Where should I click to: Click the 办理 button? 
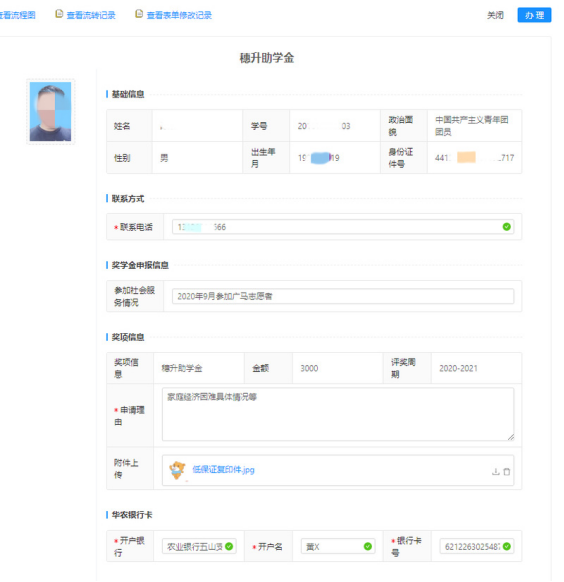(x=534, y=15)
